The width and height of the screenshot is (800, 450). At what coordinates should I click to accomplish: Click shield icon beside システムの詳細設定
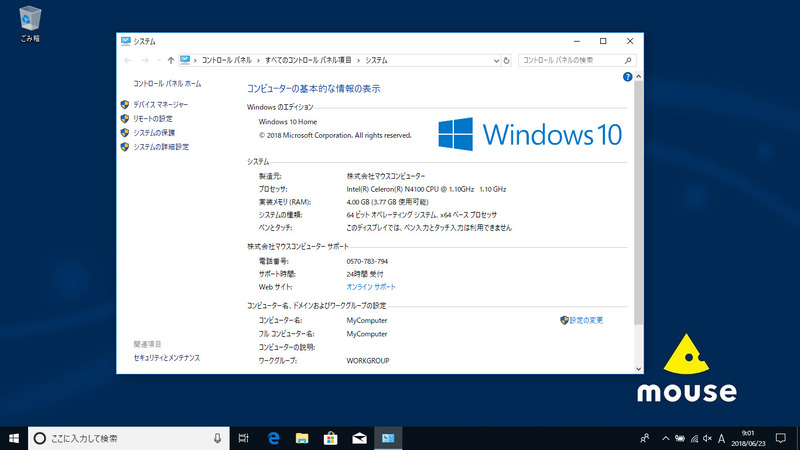coord(124,147)
